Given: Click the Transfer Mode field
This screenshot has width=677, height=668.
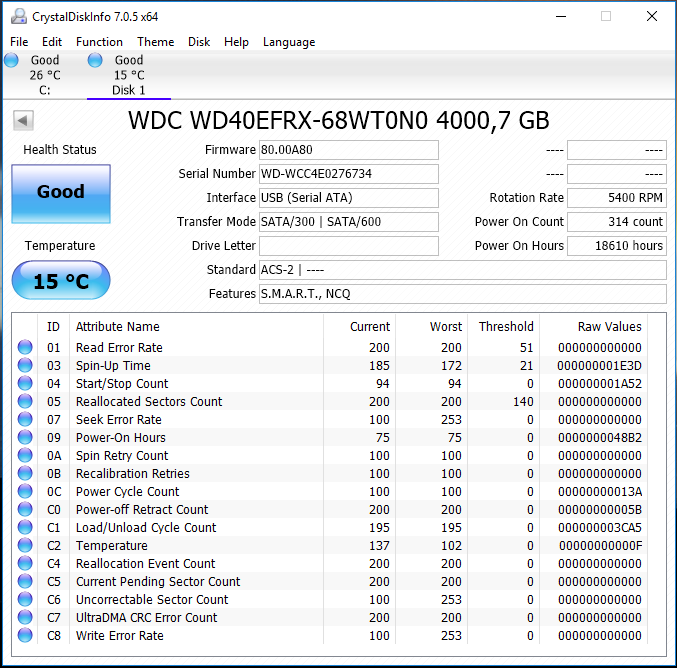Looking at the screenshot, I should point(348,222).
